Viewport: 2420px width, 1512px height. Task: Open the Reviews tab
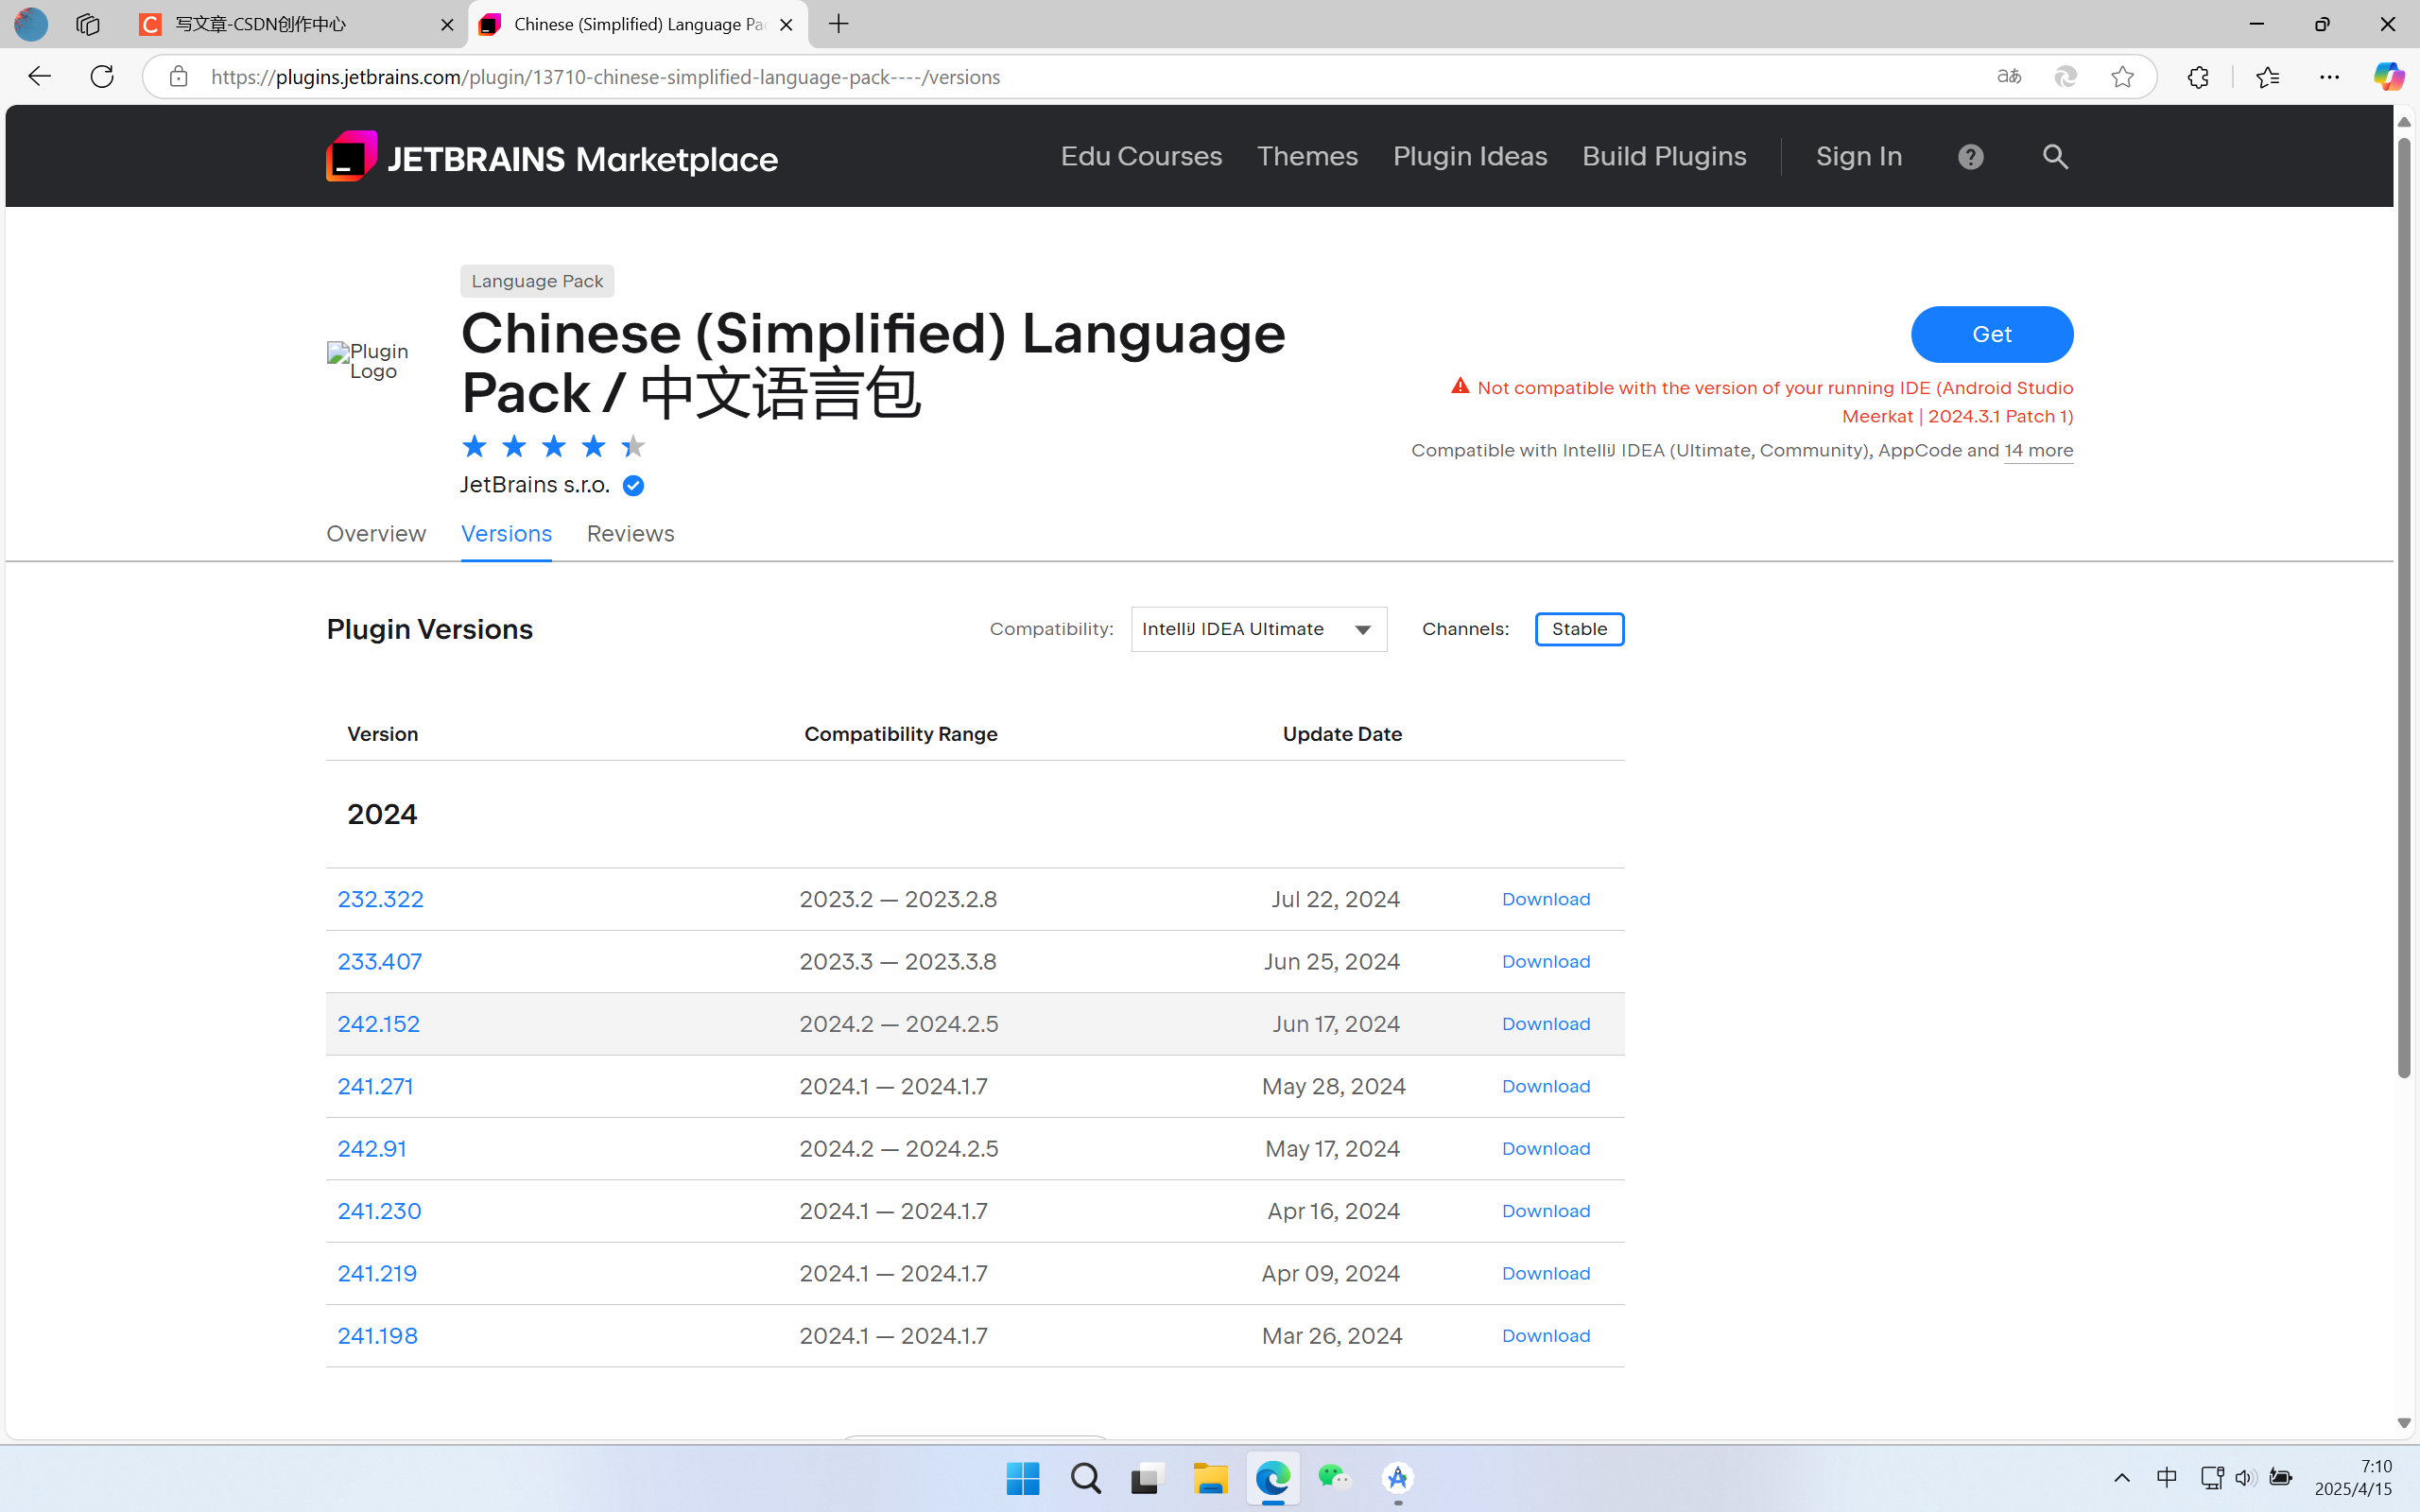click(630, 534)
